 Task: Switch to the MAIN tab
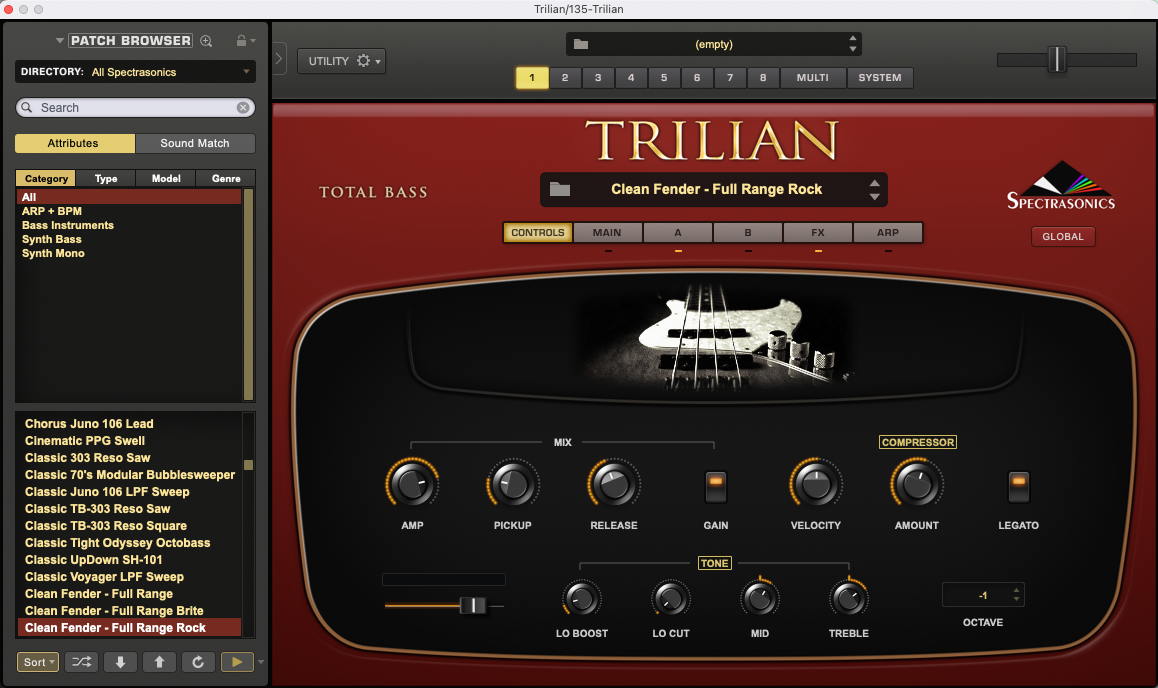[x=607, y=233]
